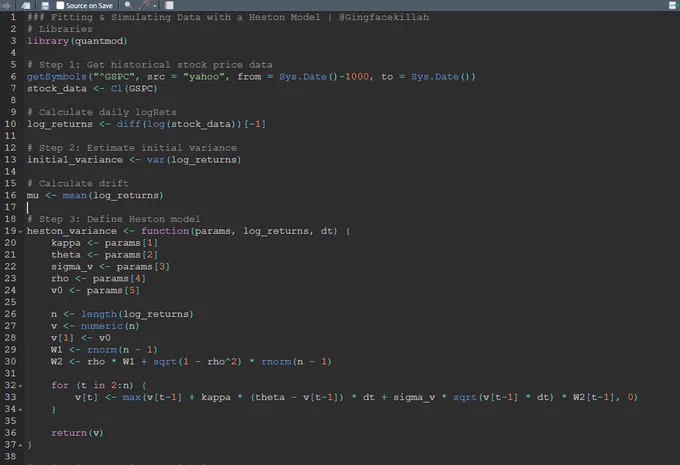
Task: Click the Save document floppy icon
Action: pyautogui.click(x=45, y=5)
